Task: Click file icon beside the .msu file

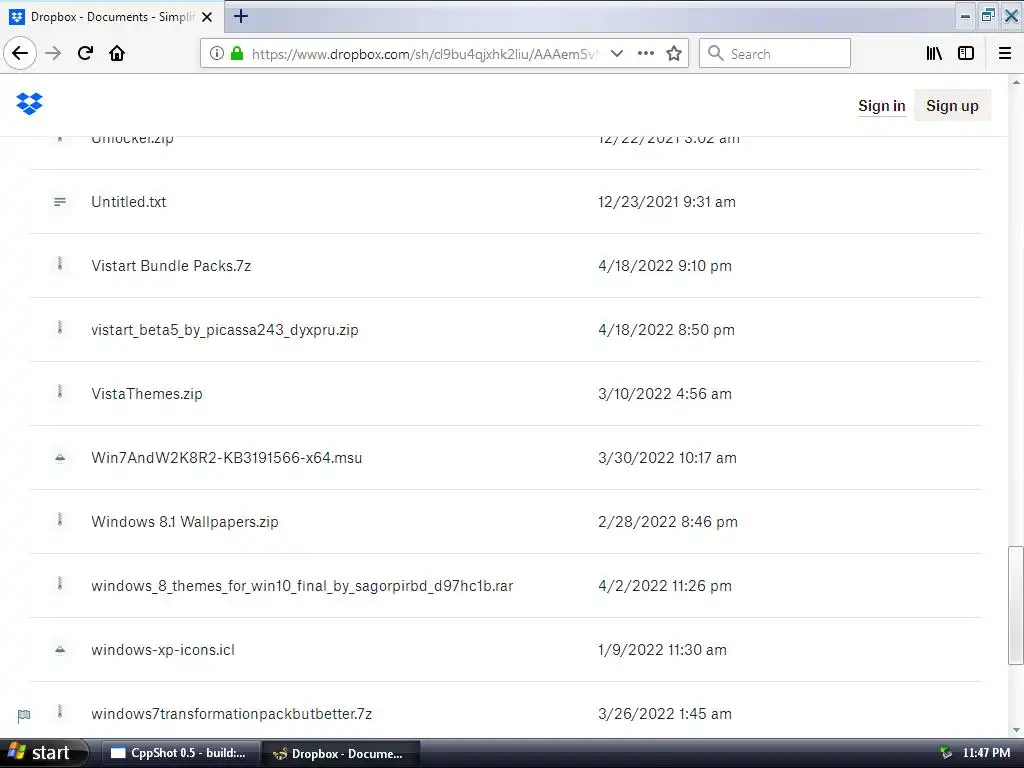Action: [x=59, y=458]
